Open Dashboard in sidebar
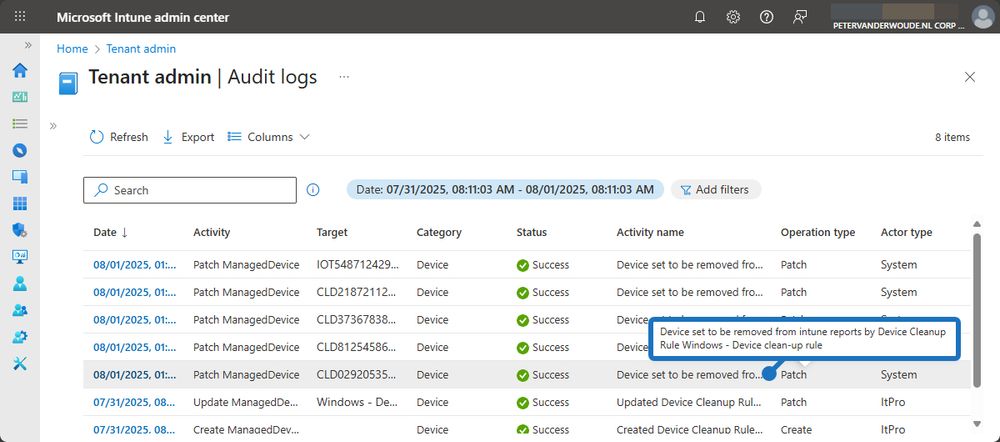Viewport: 1000px width, 442px height. (x=20, y=97)
